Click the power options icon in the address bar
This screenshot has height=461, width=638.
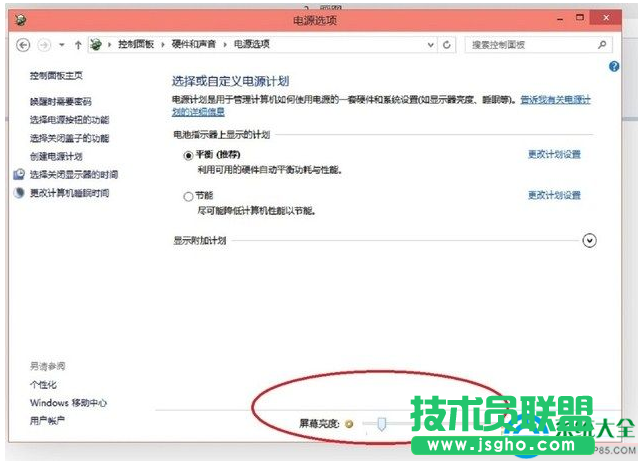(96, 44)
